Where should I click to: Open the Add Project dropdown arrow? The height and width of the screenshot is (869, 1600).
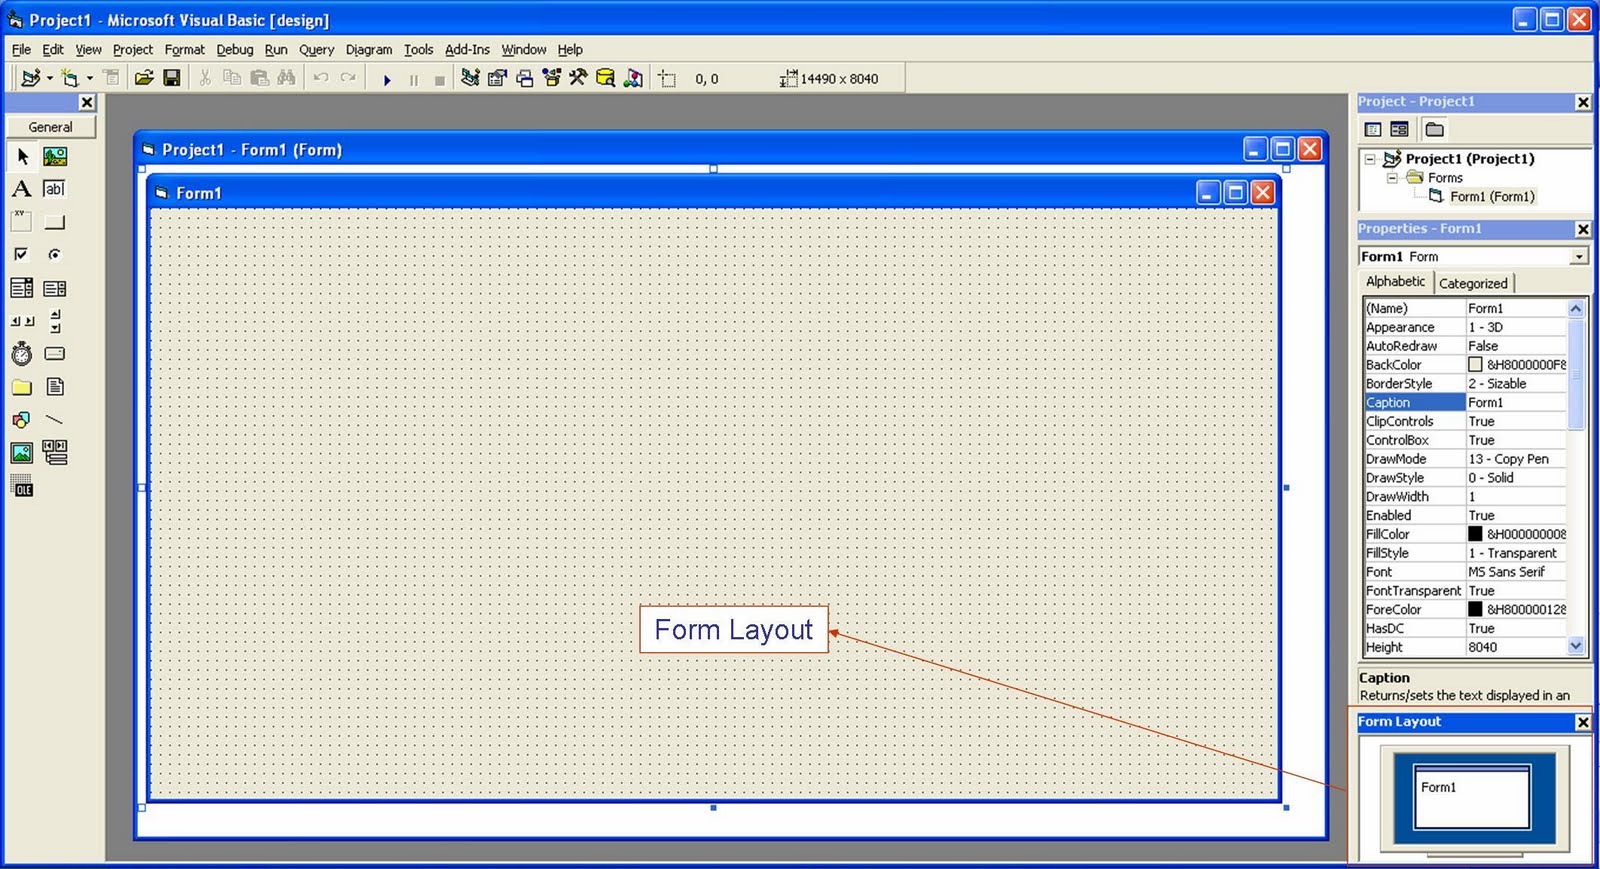coord(49,78)
